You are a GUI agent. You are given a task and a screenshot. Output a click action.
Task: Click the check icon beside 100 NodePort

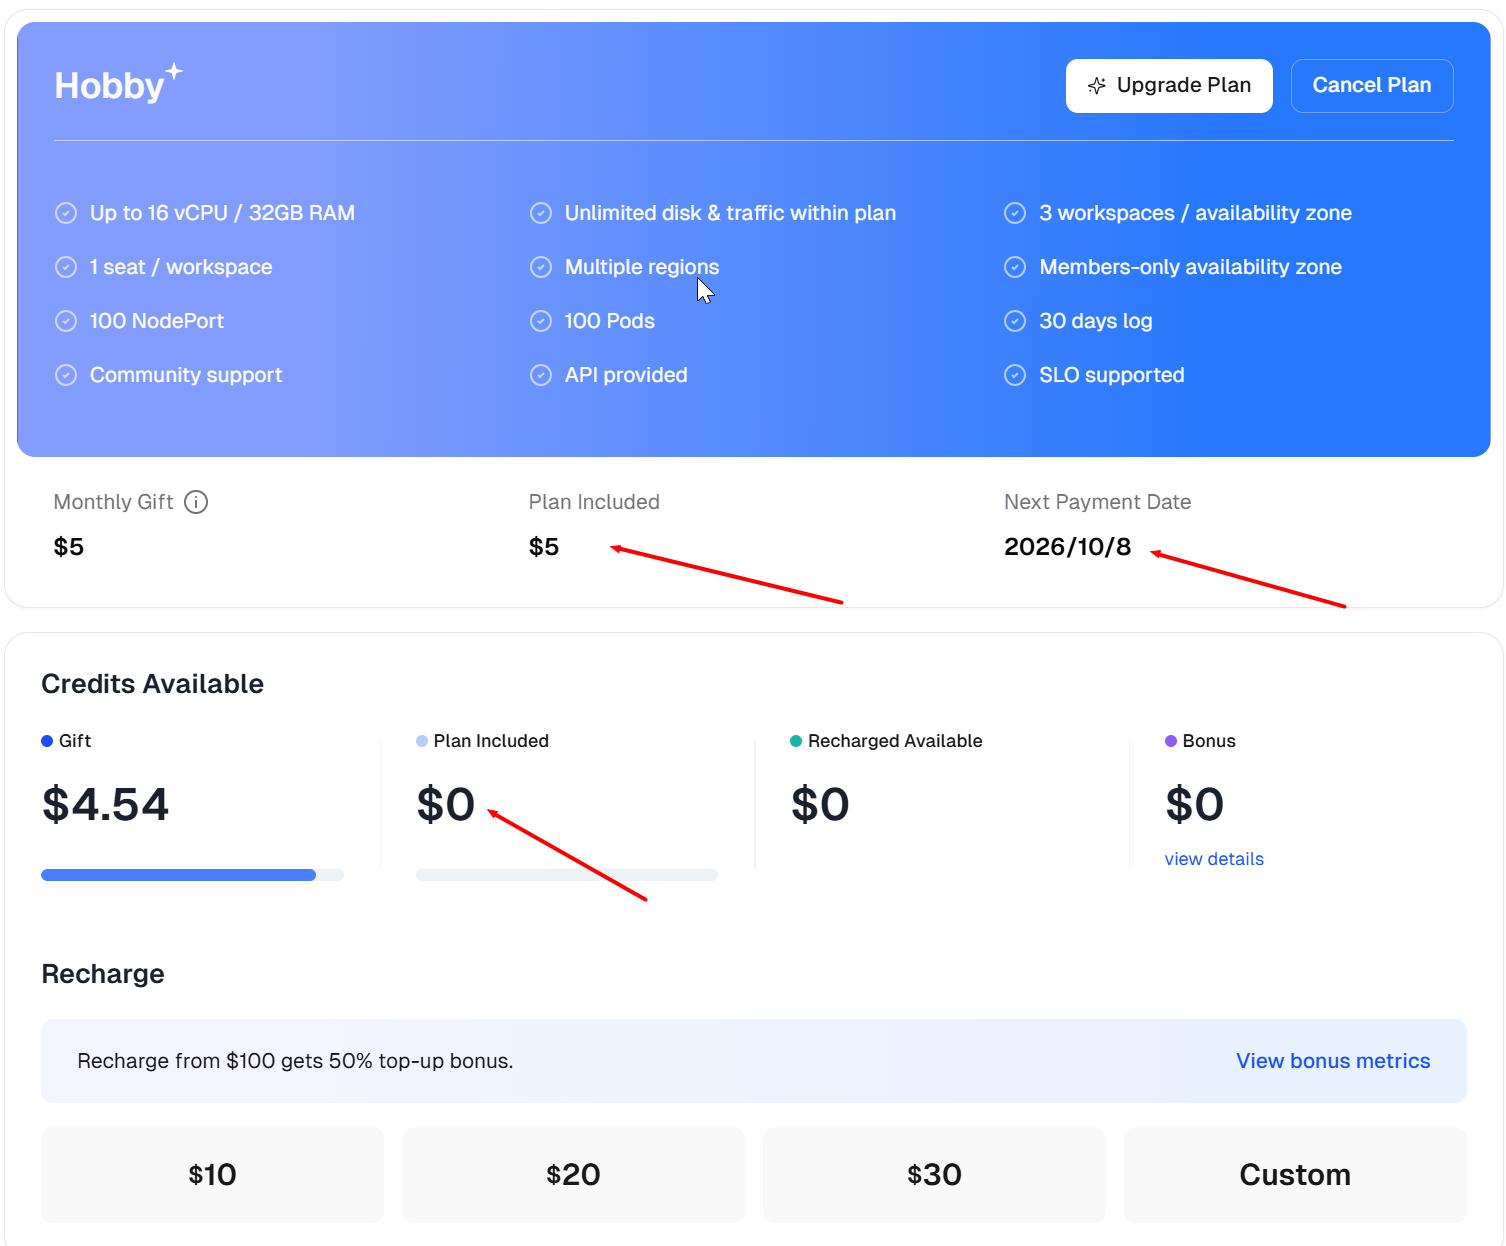point(66,321)
